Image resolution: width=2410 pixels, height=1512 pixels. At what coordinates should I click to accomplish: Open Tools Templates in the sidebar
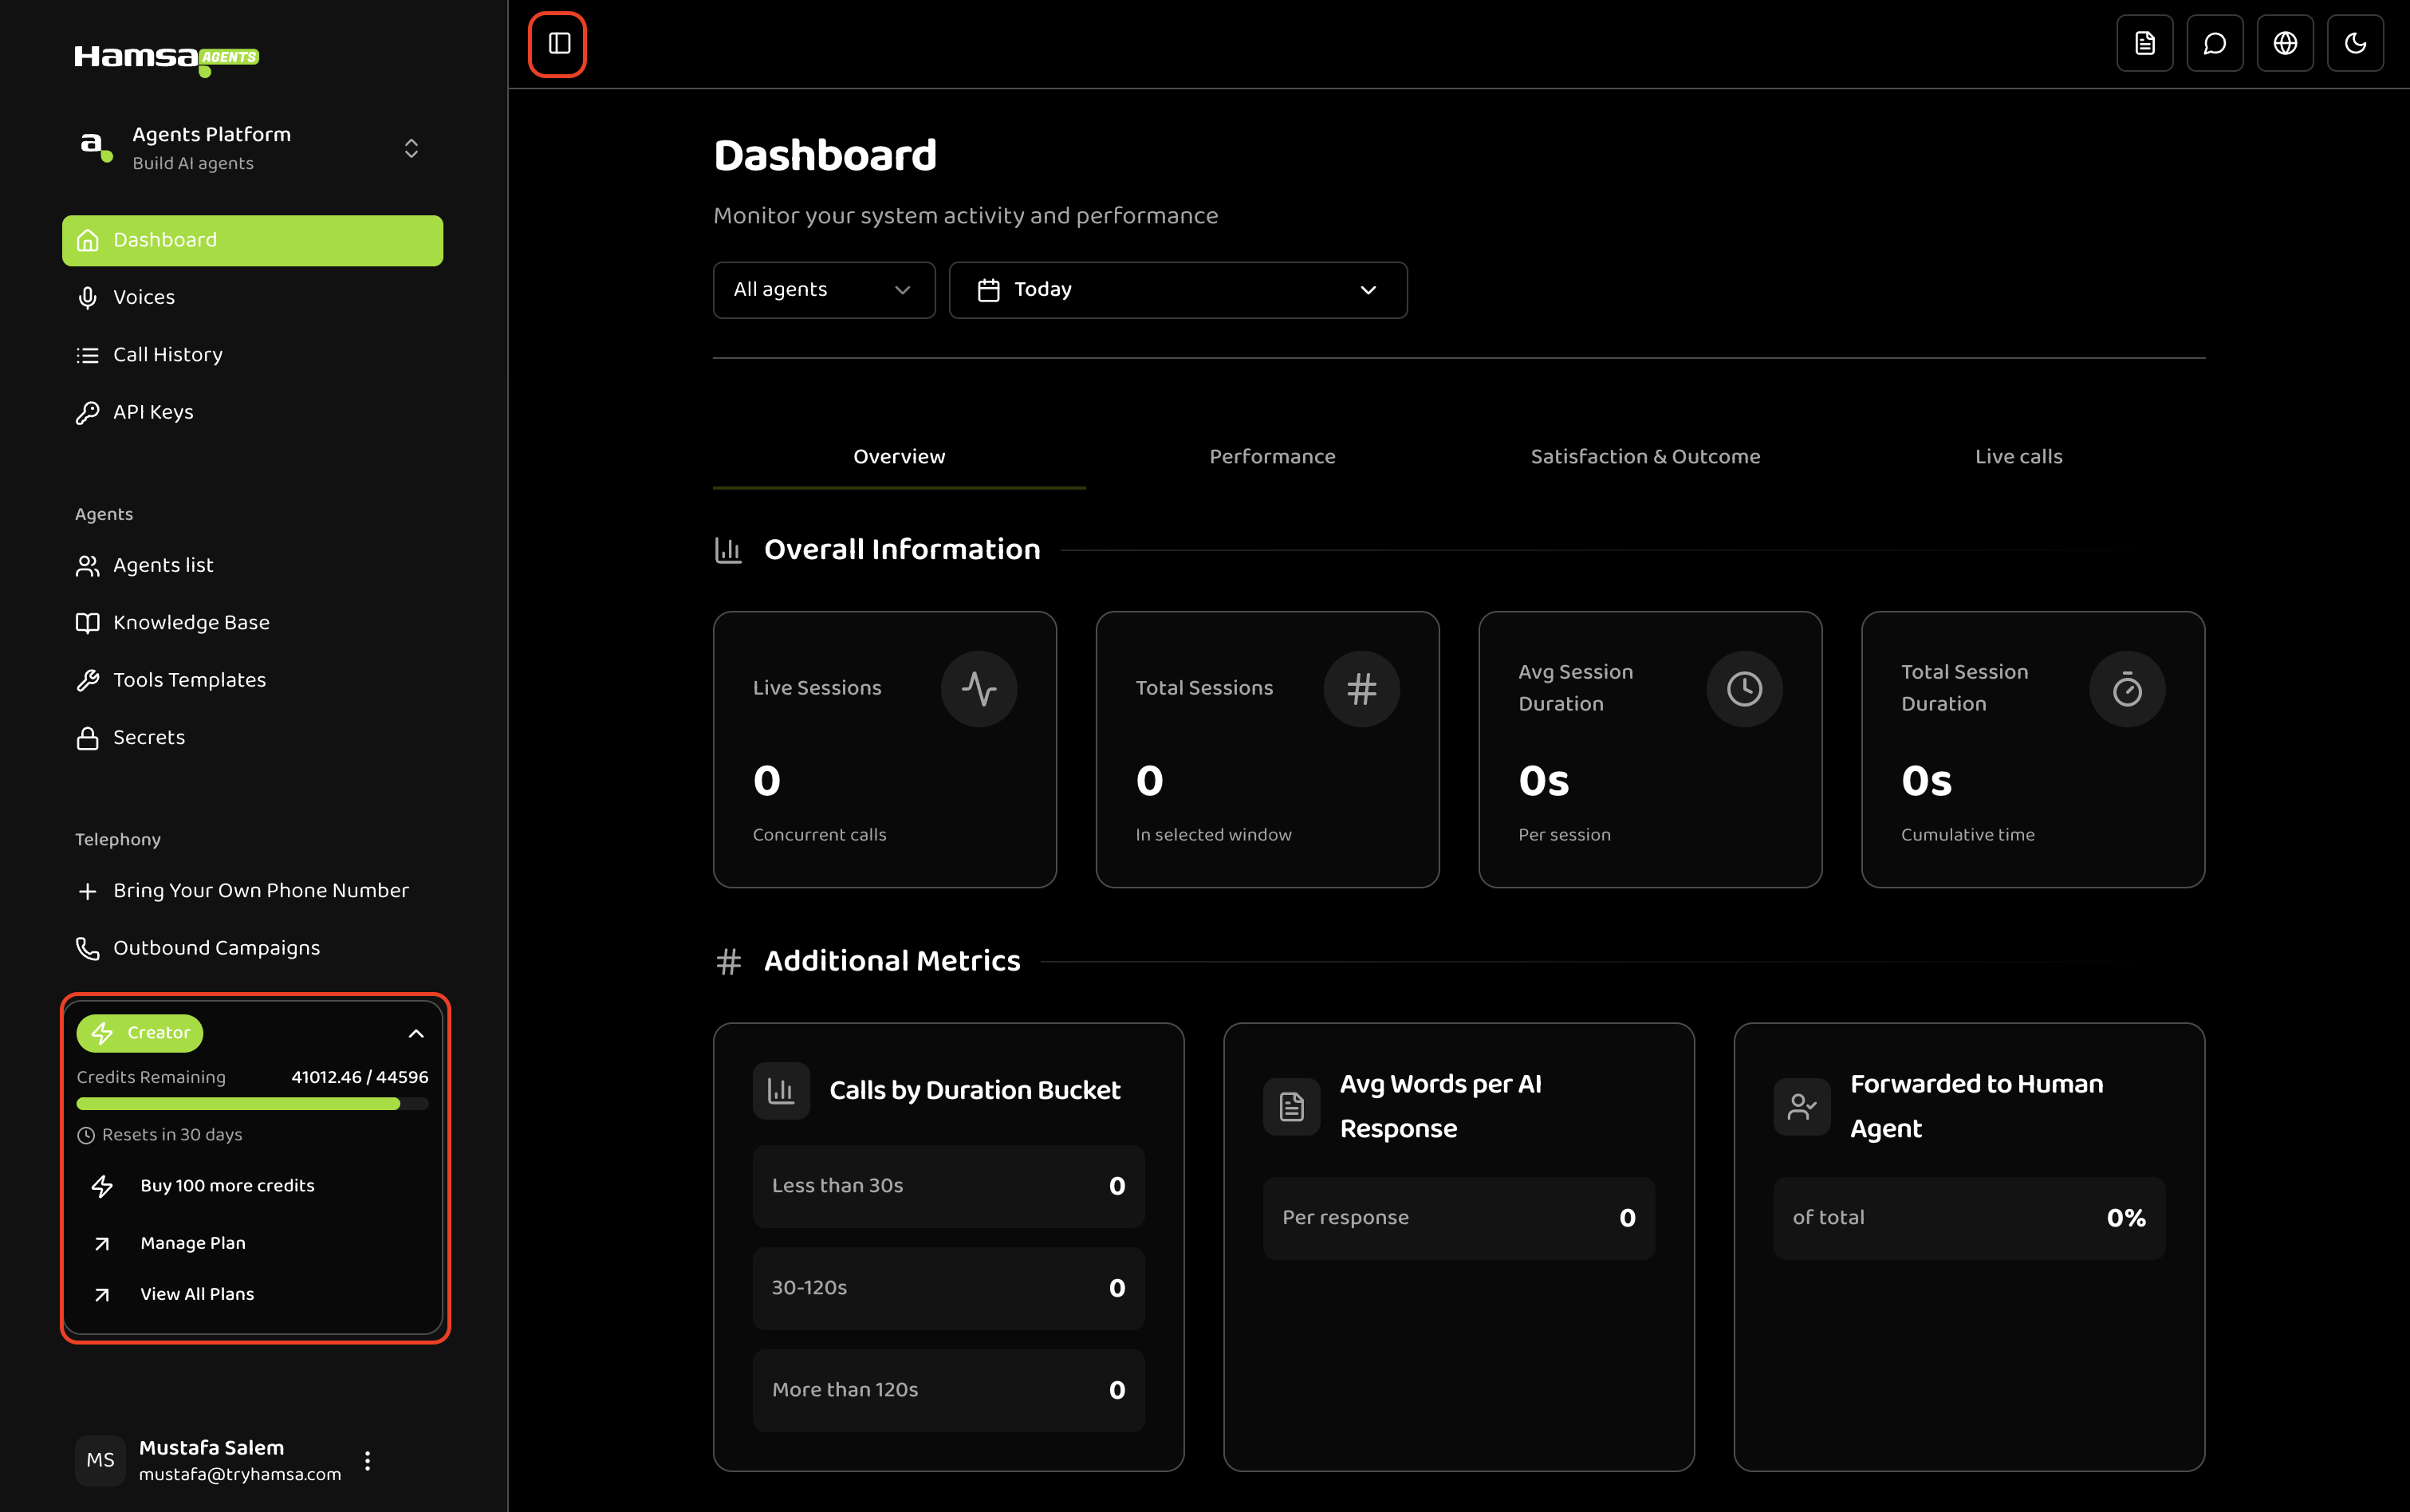pos(189,680)
